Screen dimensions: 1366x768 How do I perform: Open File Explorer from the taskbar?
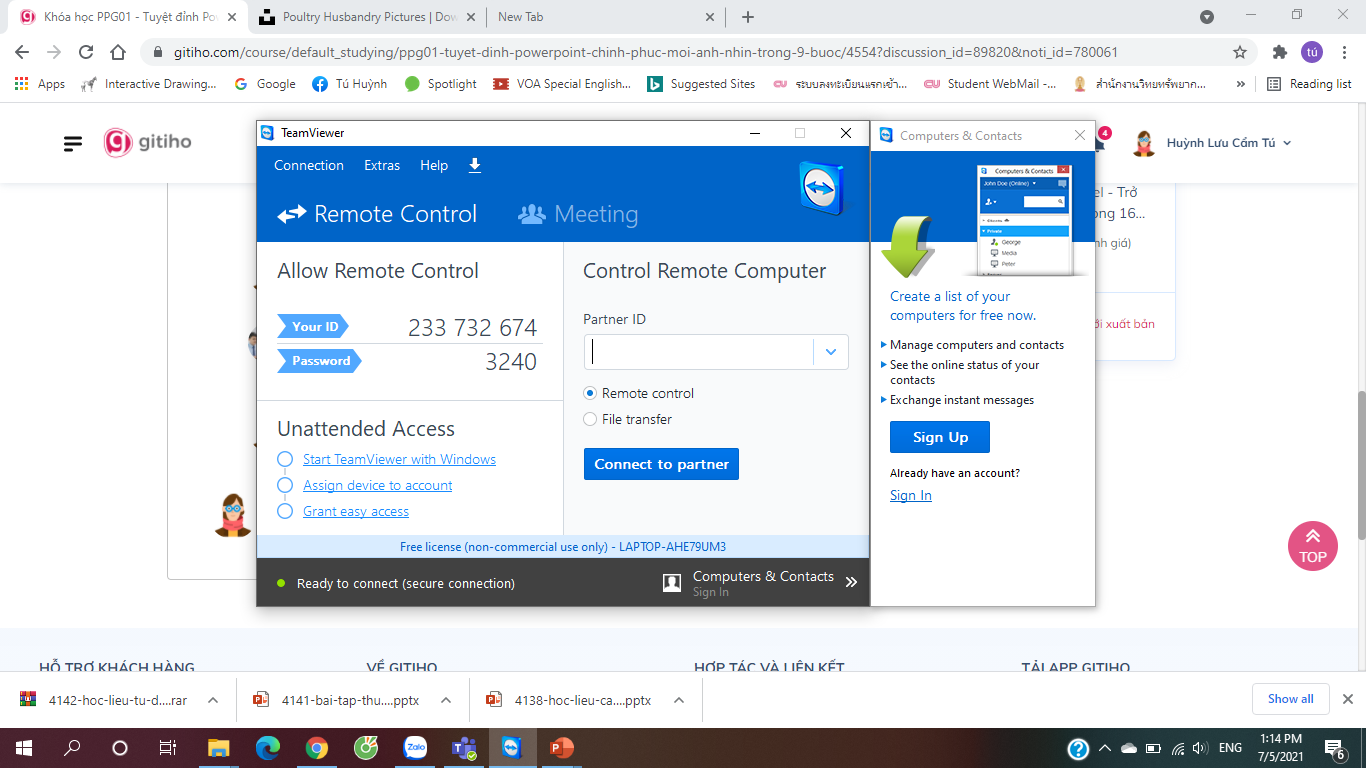tap(218, 747)
